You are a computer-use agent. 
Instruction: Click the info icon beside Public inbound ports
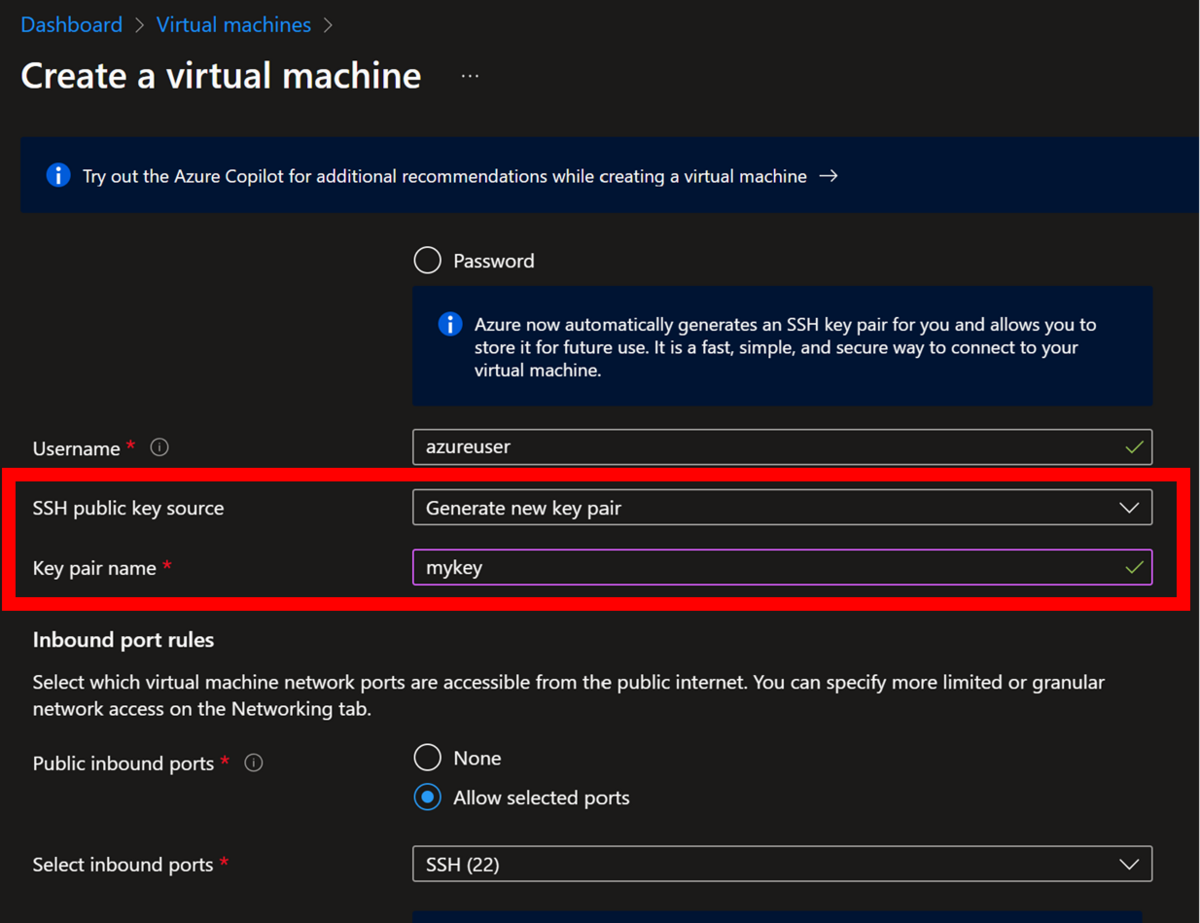tap(253, 762)
